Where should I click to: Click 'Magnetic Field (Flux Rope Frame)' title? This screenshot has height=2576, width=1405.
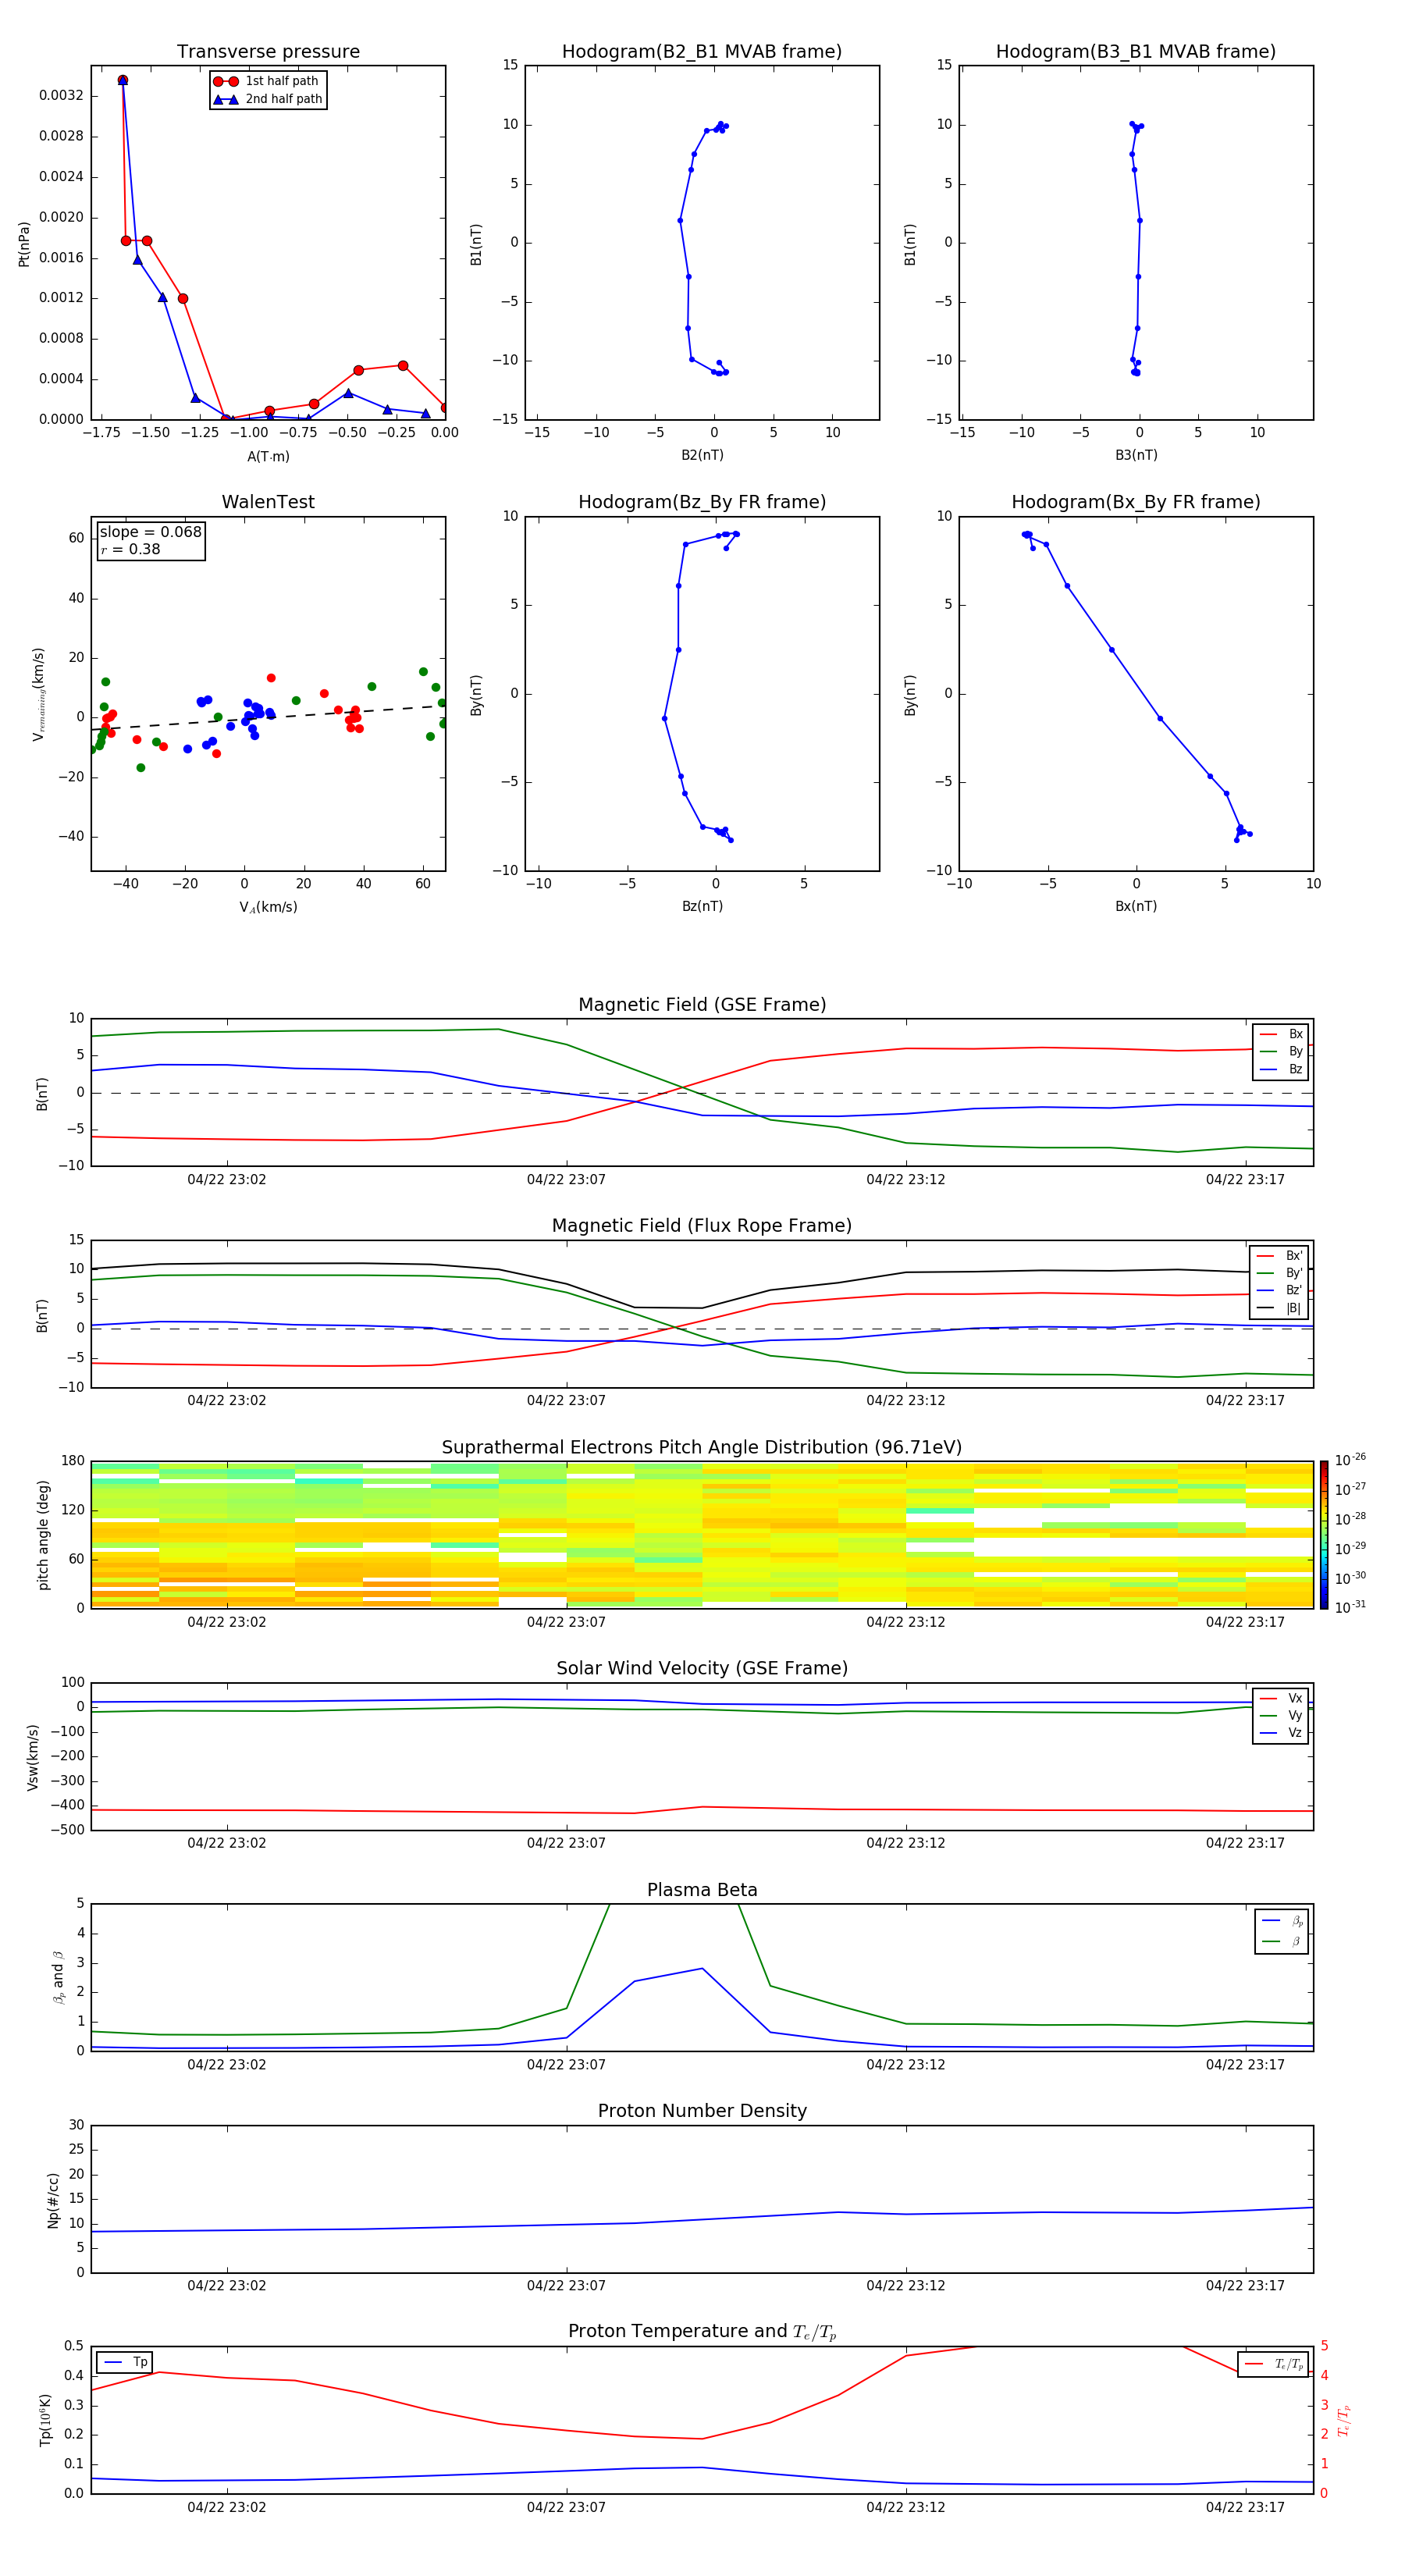[702, 1226]
